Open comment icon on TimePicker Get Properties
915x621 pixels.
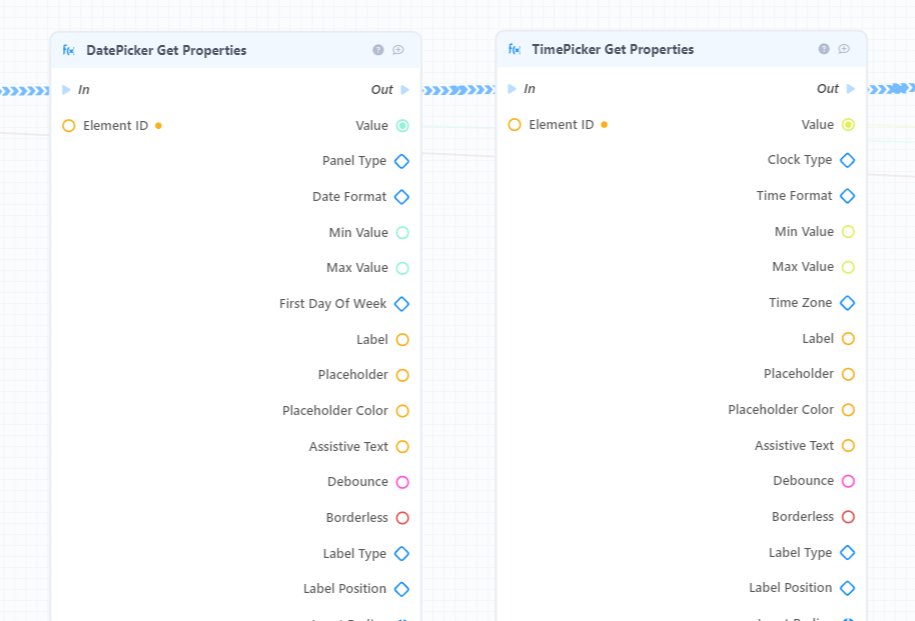click(x=844, y=49)
